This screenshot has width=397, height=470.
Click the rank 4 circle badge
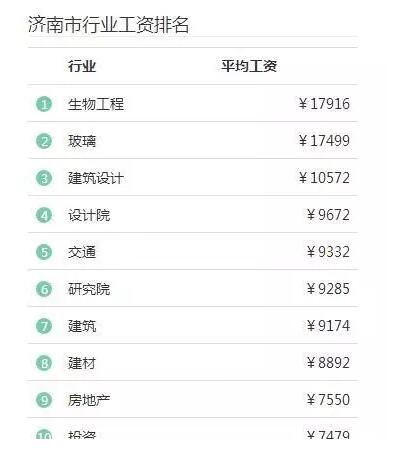click(x=44, y=215)
